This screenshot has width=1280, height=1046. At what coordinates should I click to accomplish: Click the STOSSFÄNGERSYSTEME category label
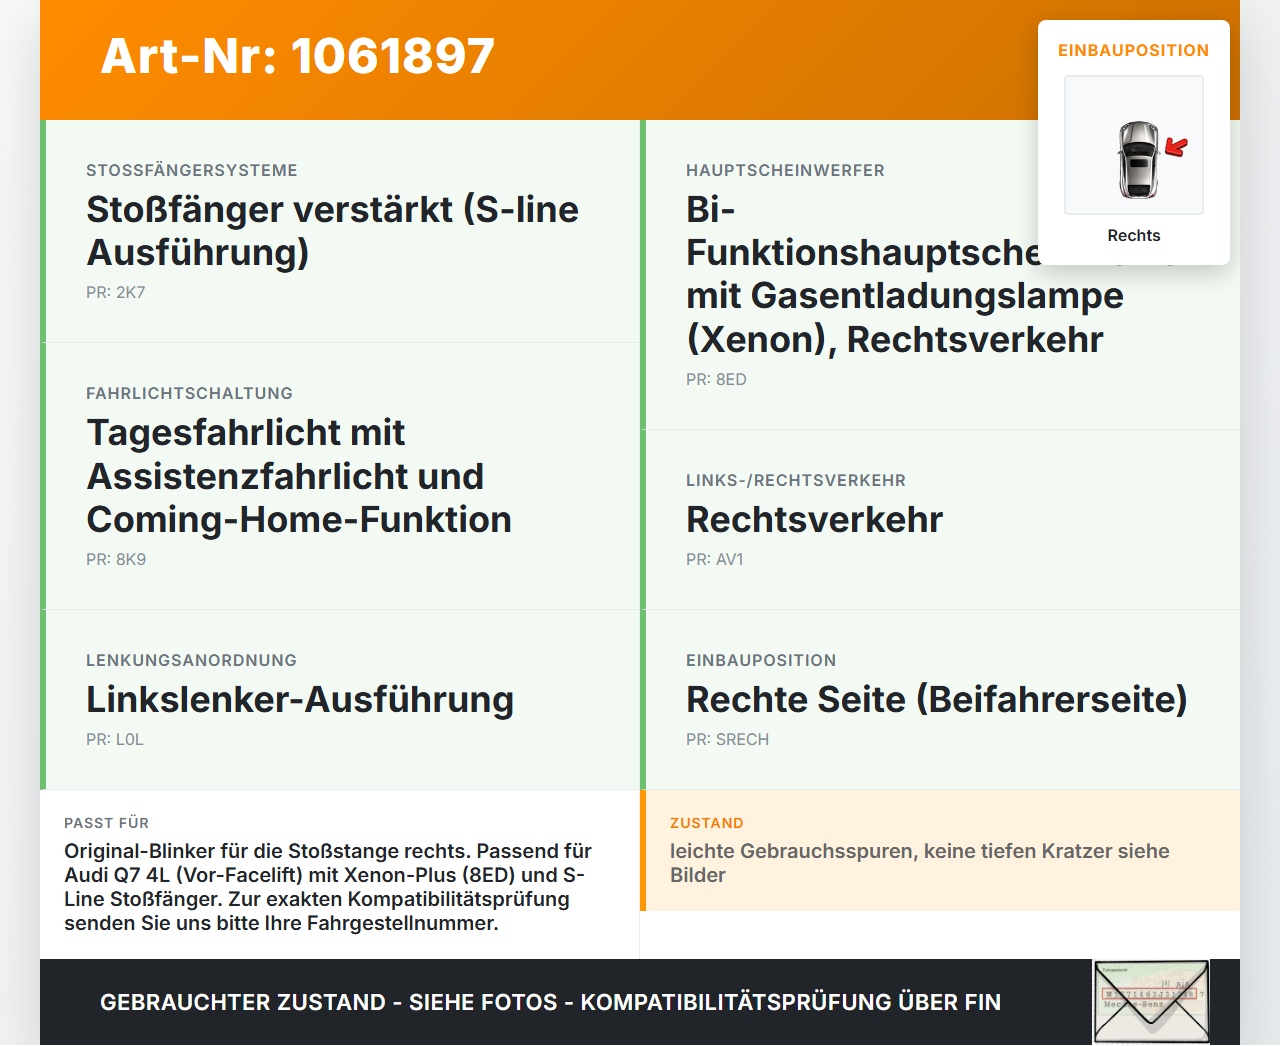coord(192,170)
